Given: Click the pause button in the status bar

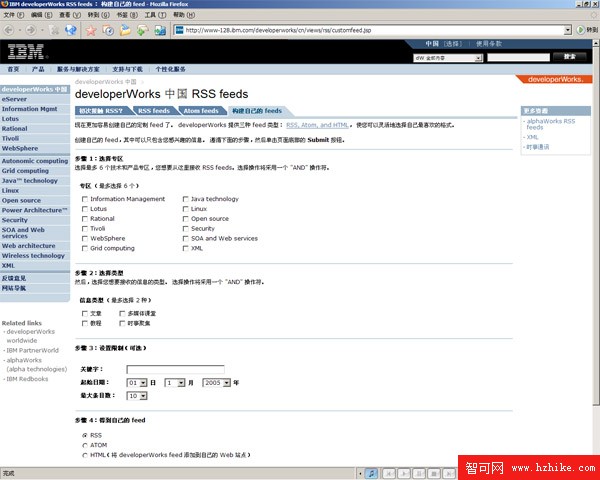Looking at the screenshot, I should [x=419, y=473].
